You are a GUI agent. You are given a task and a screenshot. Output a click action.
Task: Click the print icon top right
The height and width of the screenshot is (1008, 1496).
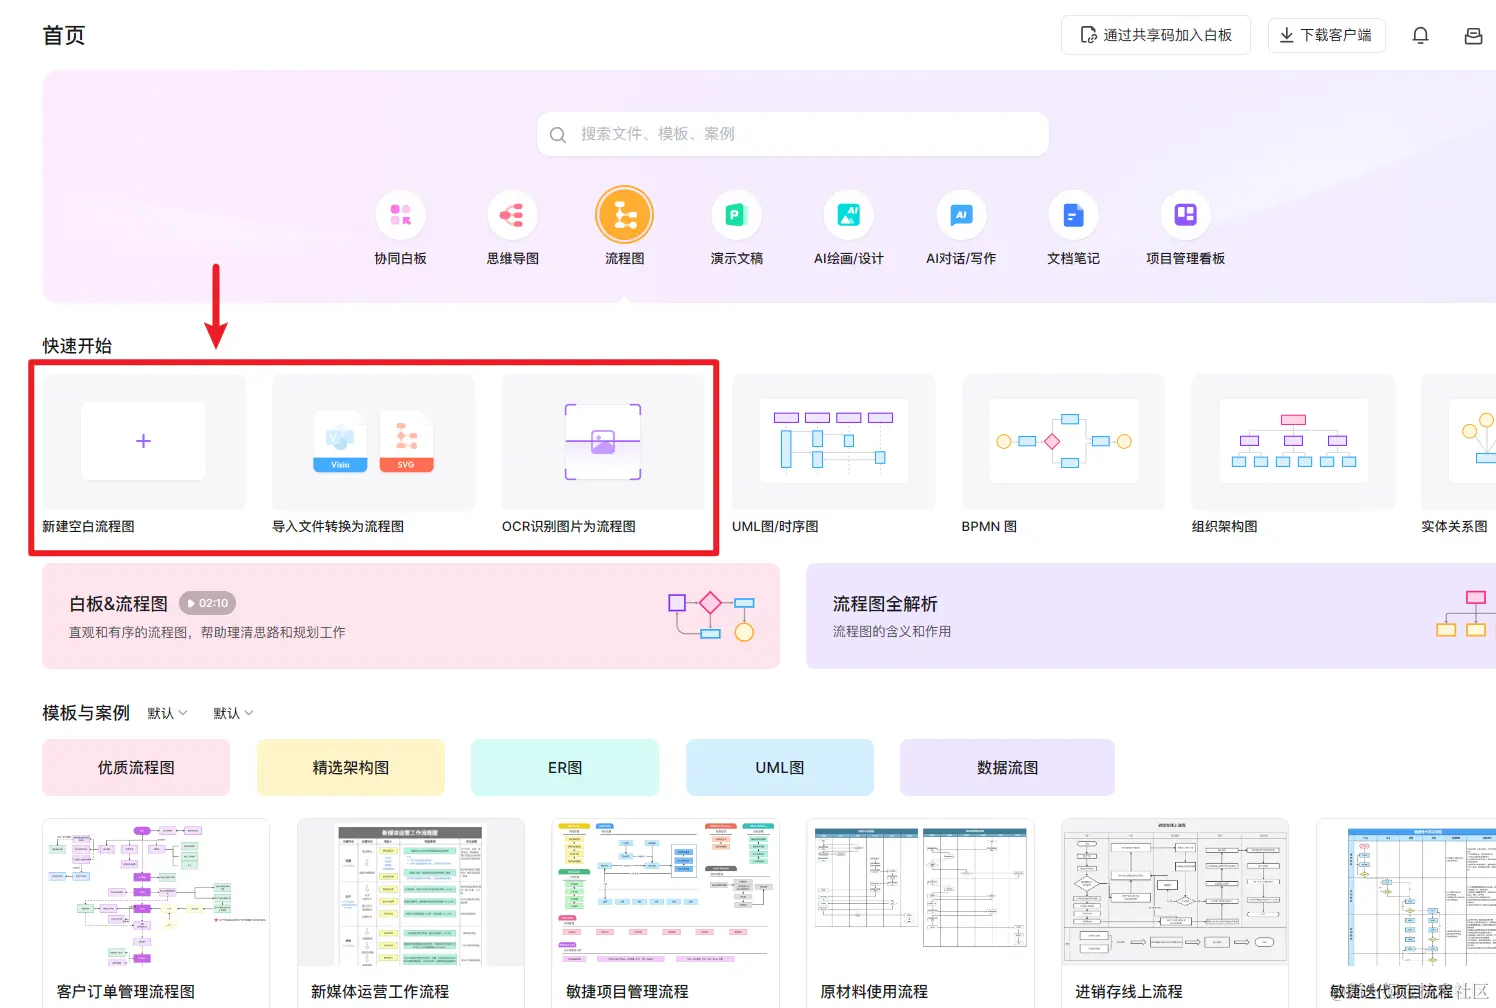click(x=1472, y=34)
